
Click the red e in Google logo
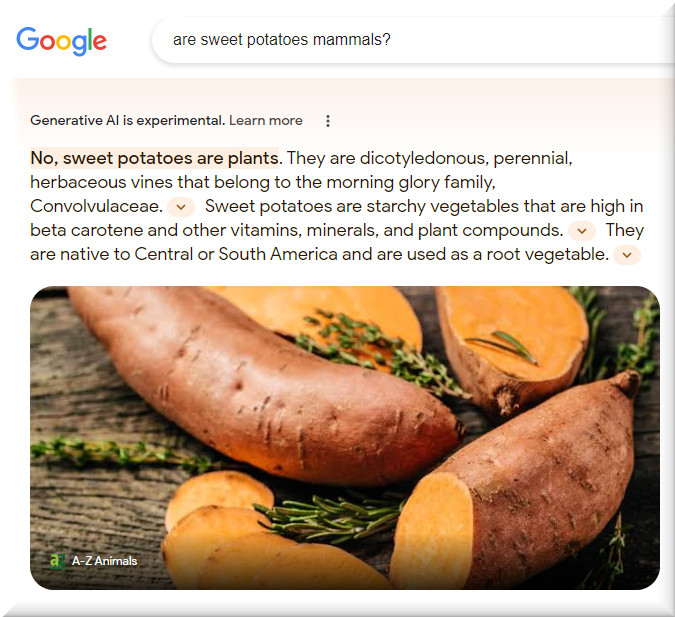coord(99,42)
